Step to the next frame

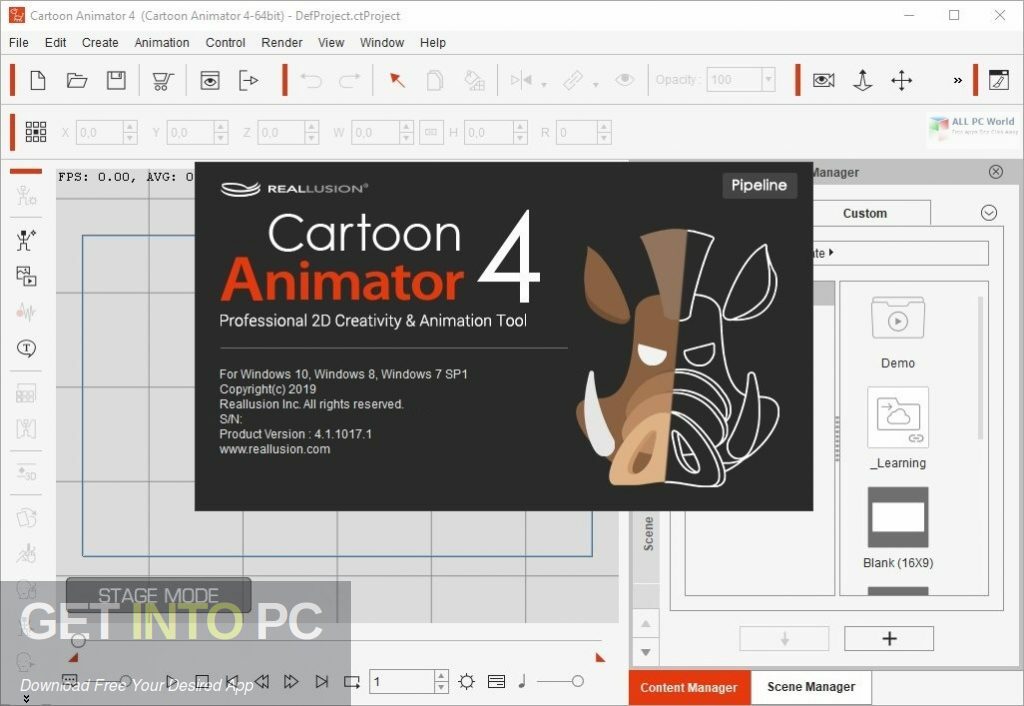[291, 681]
